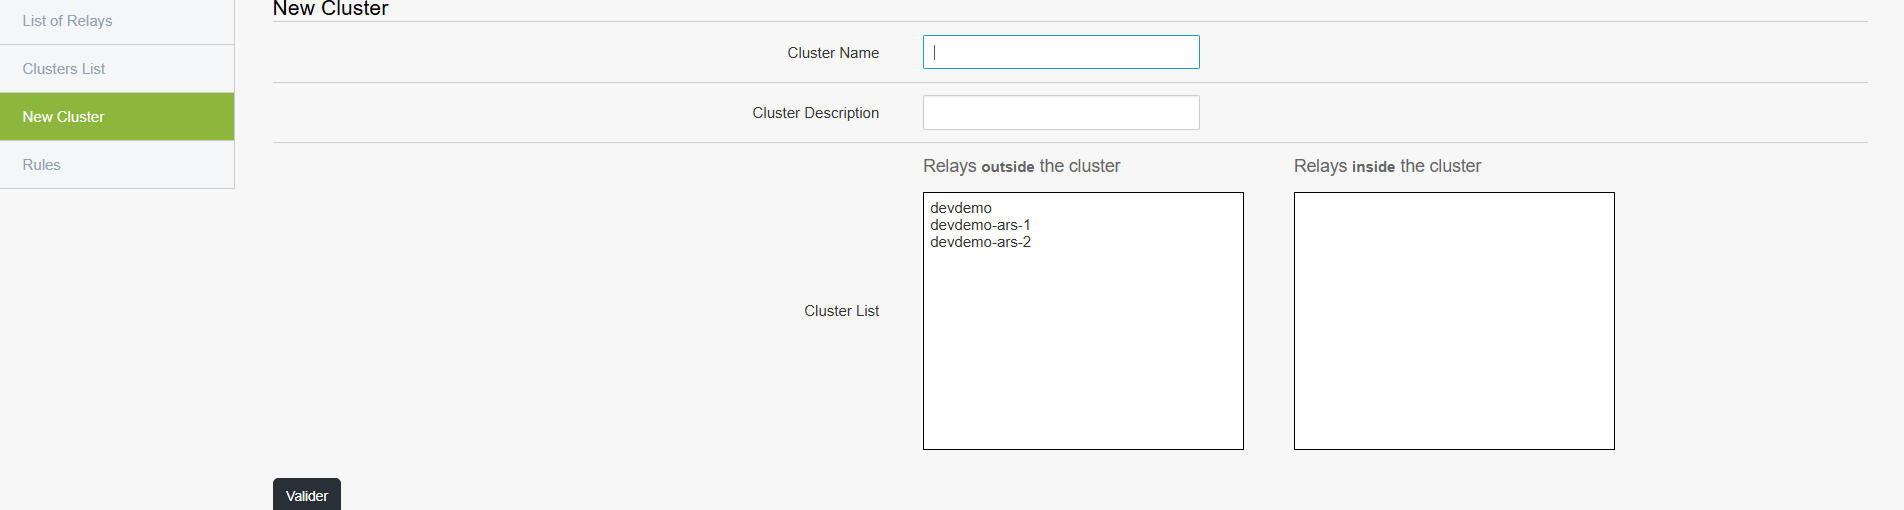1904x510 pixels.
Task: Focus the Cluster Name text field
Action: (x=1061, y=52)
